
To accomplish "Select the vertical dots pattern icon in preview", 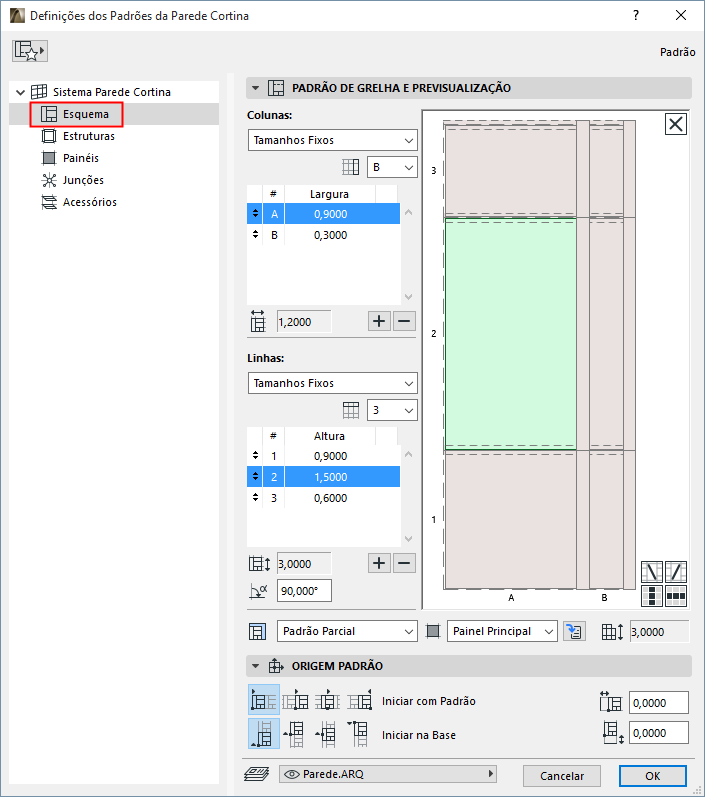I will tap(652, 596).
